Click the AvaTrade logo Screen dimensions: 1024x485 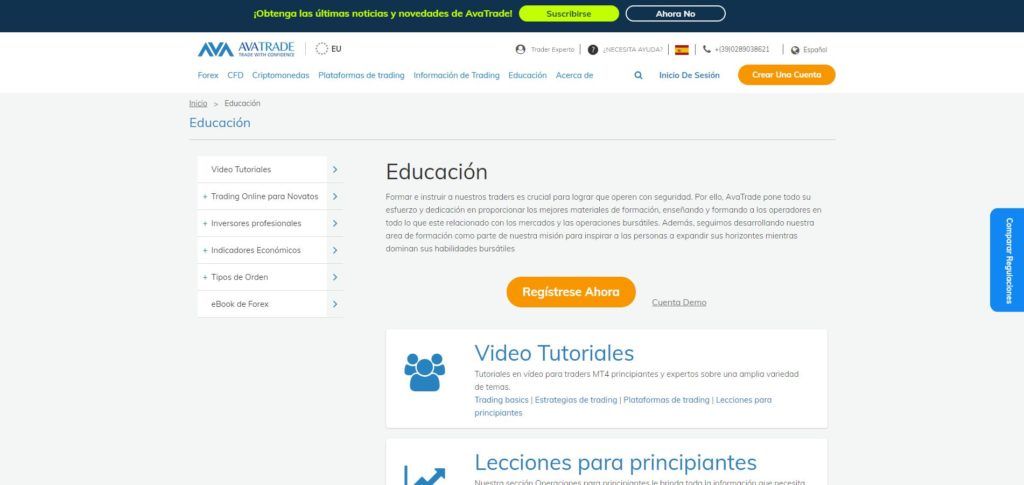pyautogui.click(x=246, y=49)
